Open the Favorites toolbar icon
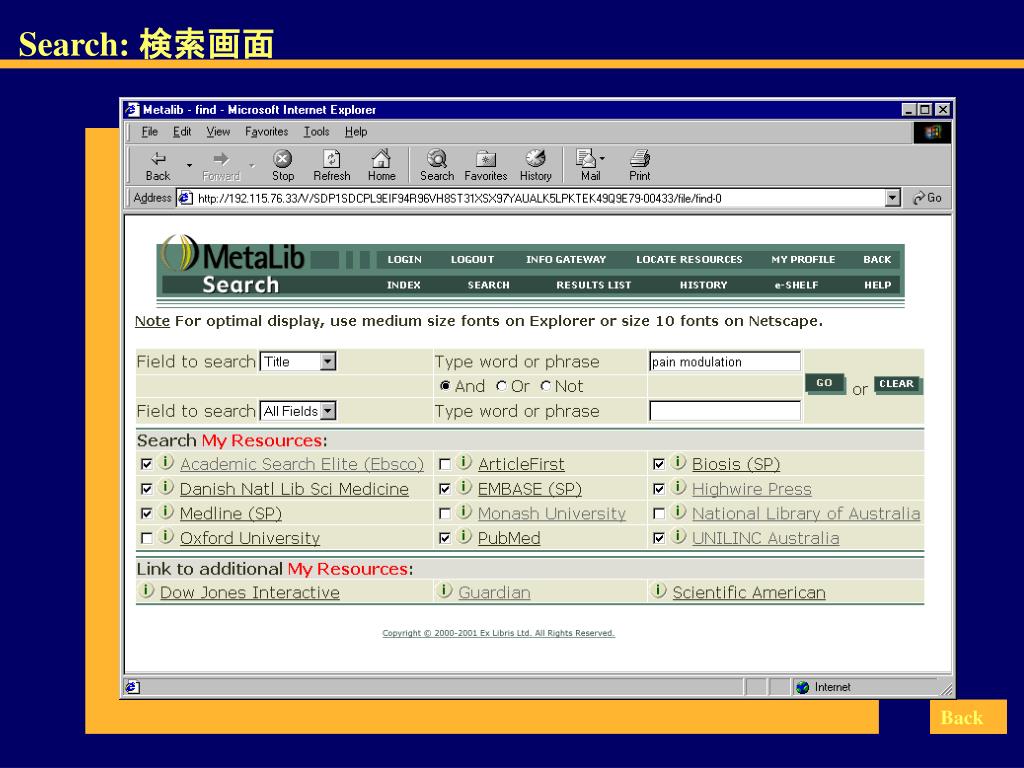 click(x=486, y=166)
